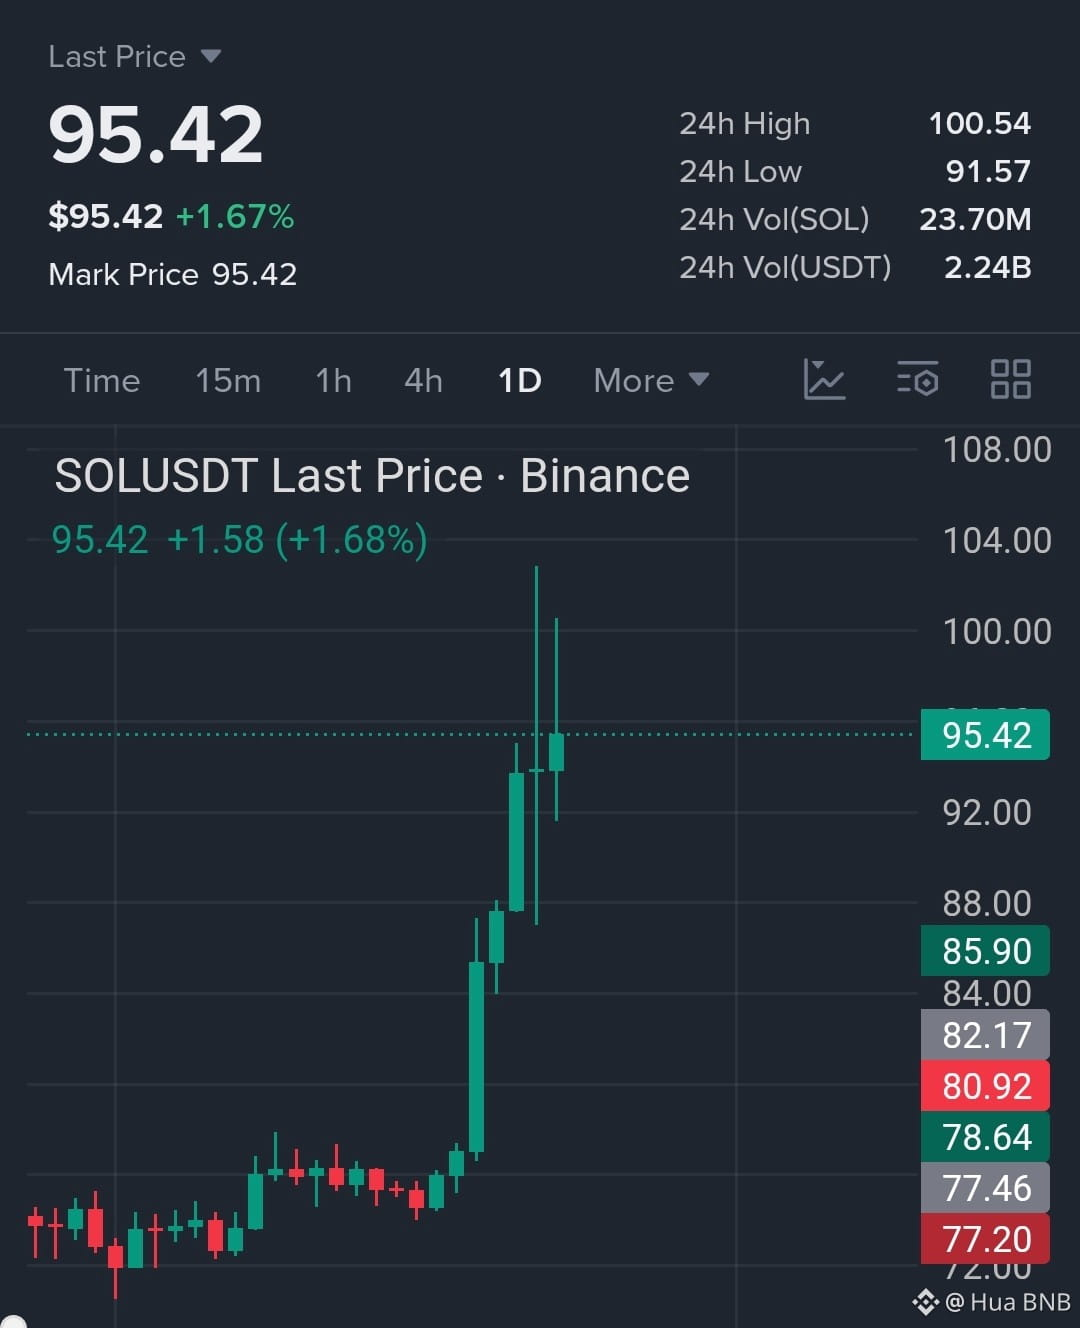
Task: Open the Last Price dropdown arrow
Action: [210, 56]
